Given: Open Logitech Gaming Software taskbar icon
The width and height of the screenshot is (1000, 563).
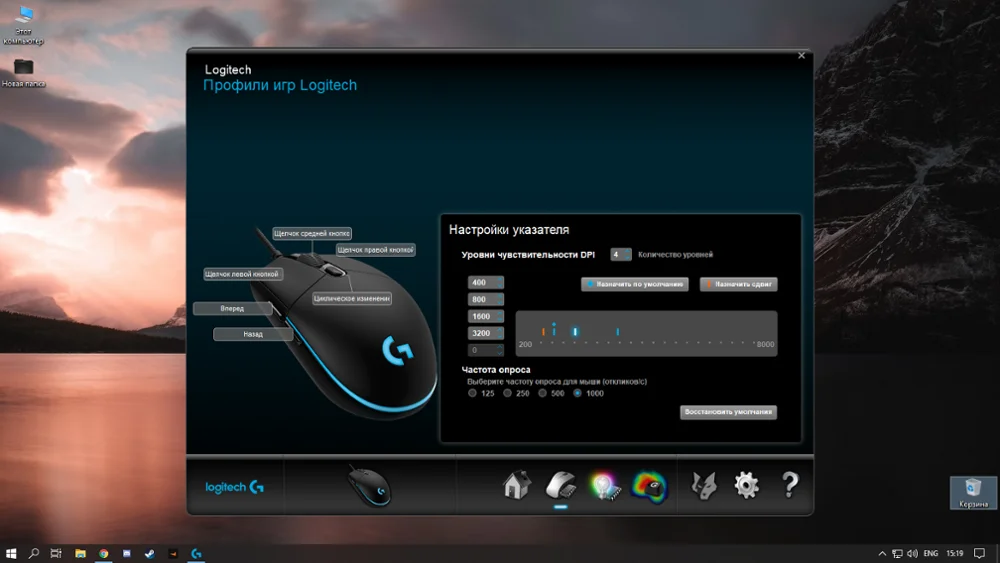Looking at the screenshot, I should (x=196, y=553).
